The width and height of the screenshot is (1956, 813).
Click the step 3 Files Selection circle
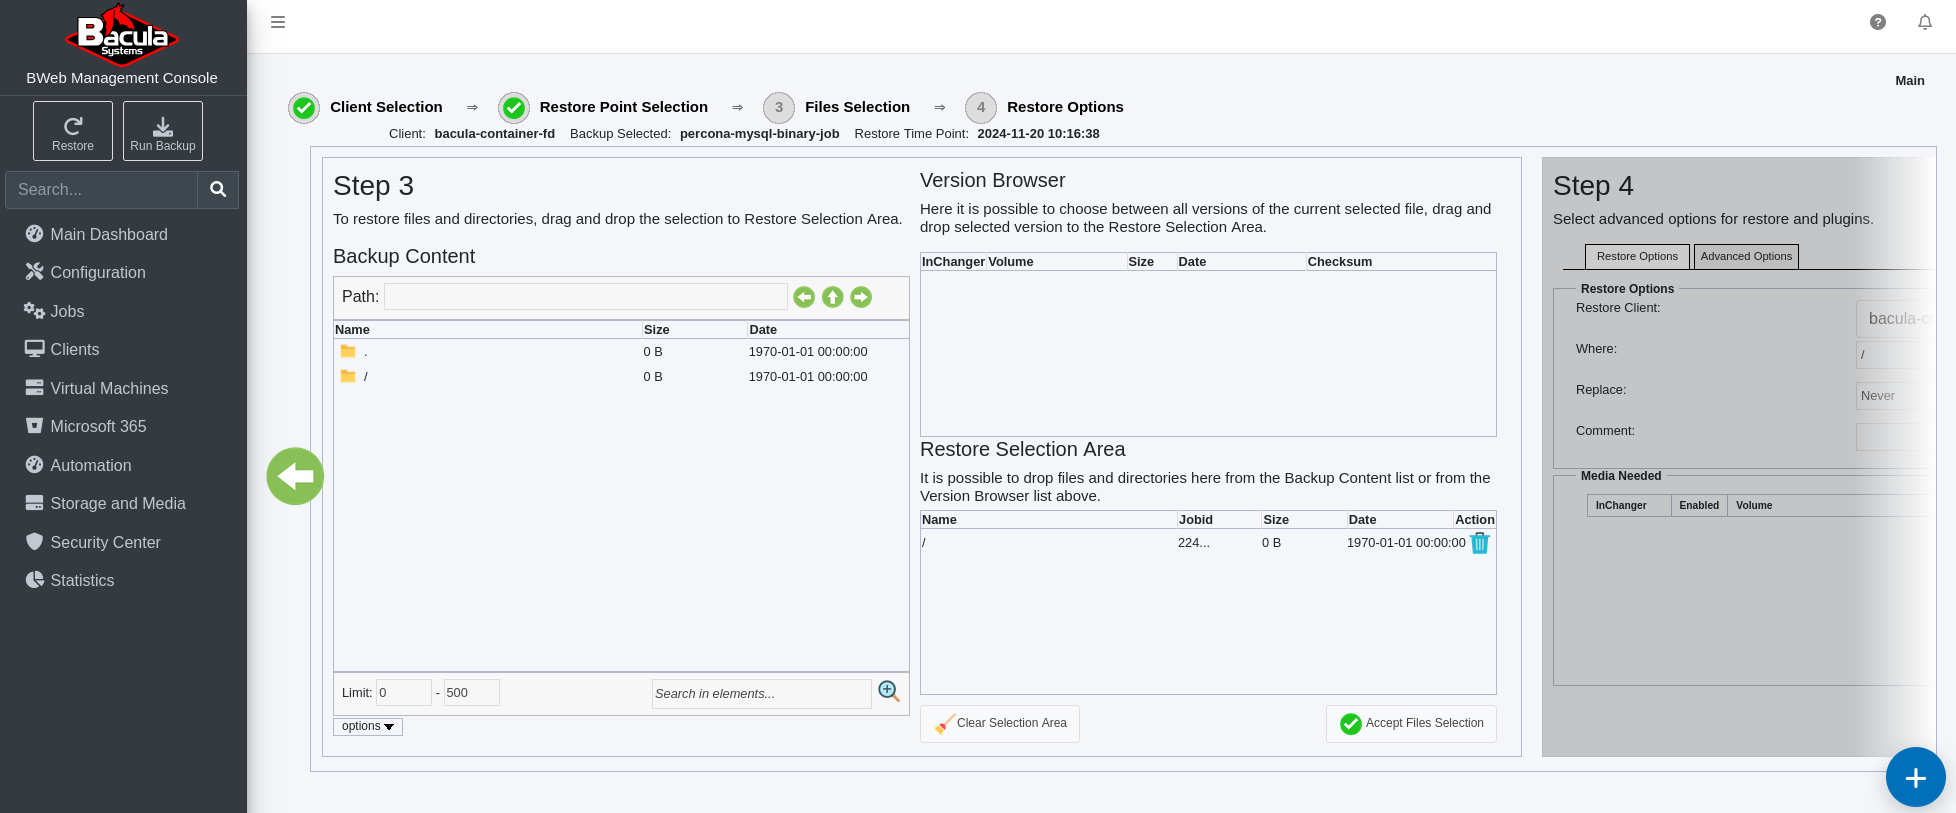779,107
